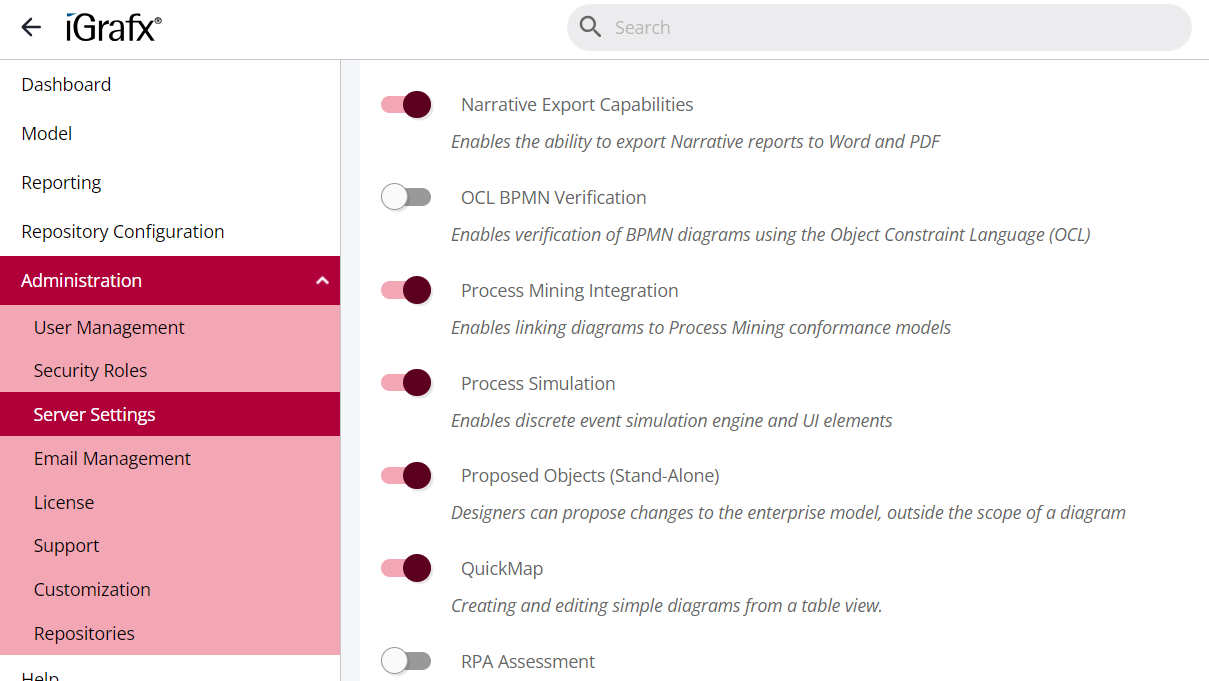
Task: Select the License submenu item
Action: (x=64, y=503)
